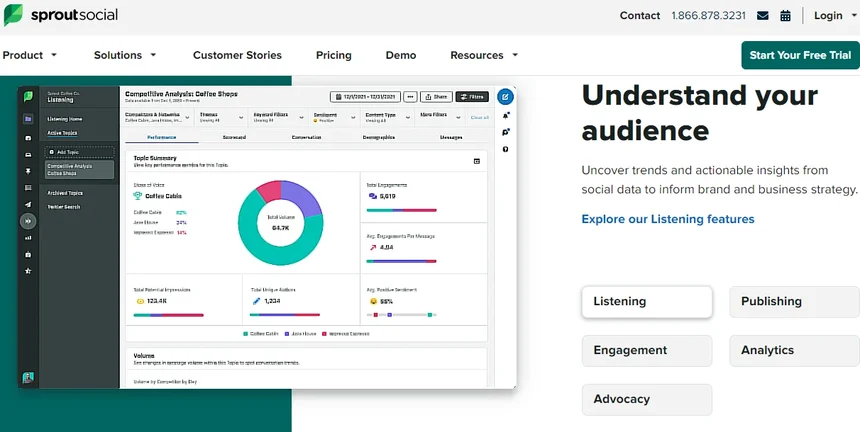Viewport: 860px width, 432px height.
Task: Open Customer Stories in navigation
Action: pos(237,55)
